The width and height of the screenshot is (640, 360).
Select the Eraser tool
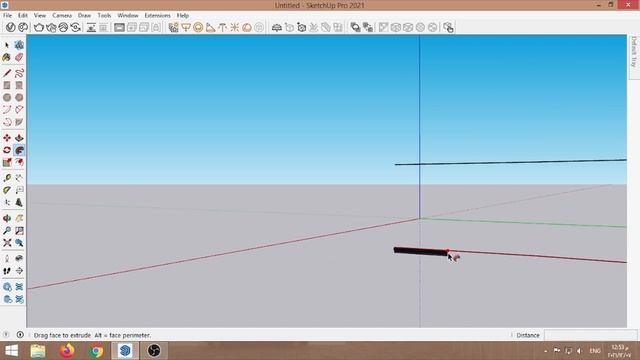point(19,57)
